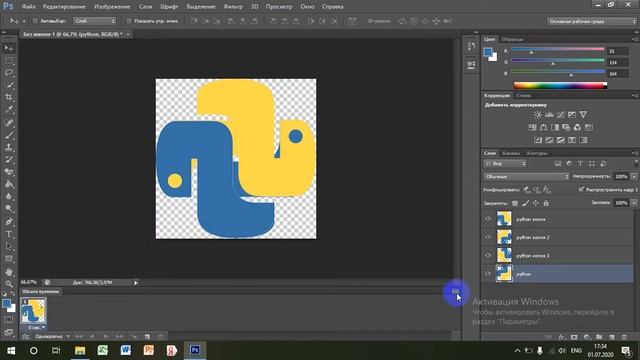
Task: Open the Файл menu
Action: (29, 7)
